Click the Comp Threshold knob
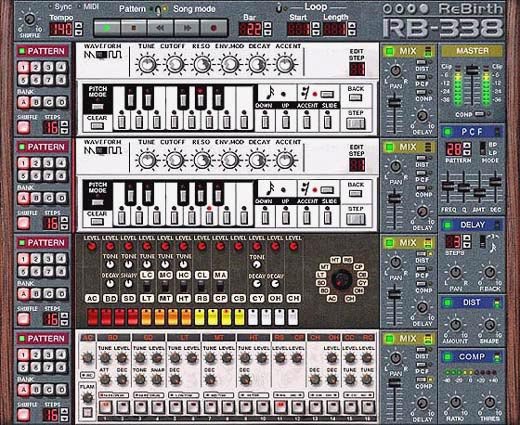Image resolution: width=520 pixels, height=425 pixels. [489, 402]
